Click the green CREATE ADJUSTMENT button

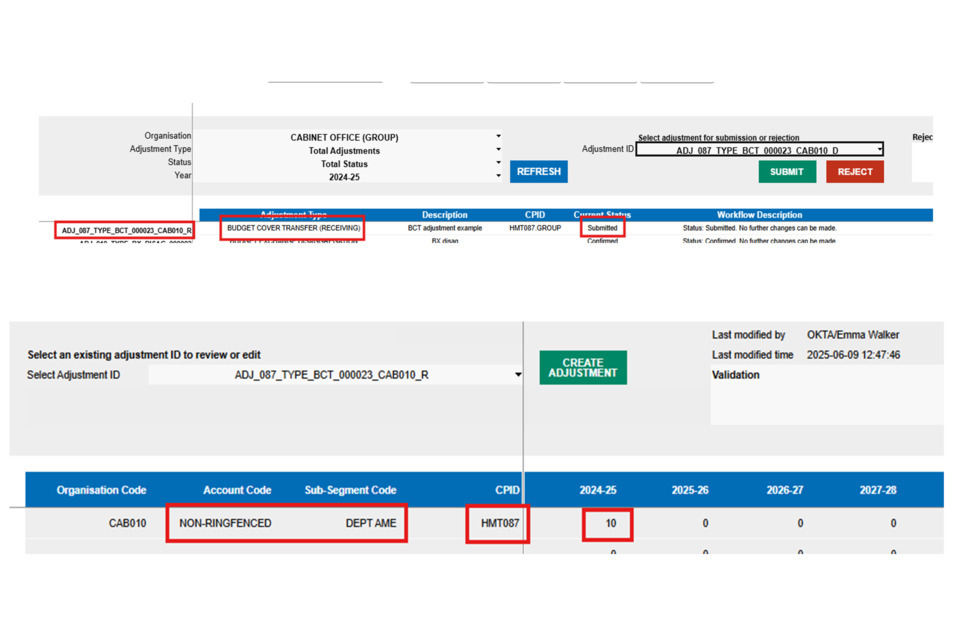(583, 368)
